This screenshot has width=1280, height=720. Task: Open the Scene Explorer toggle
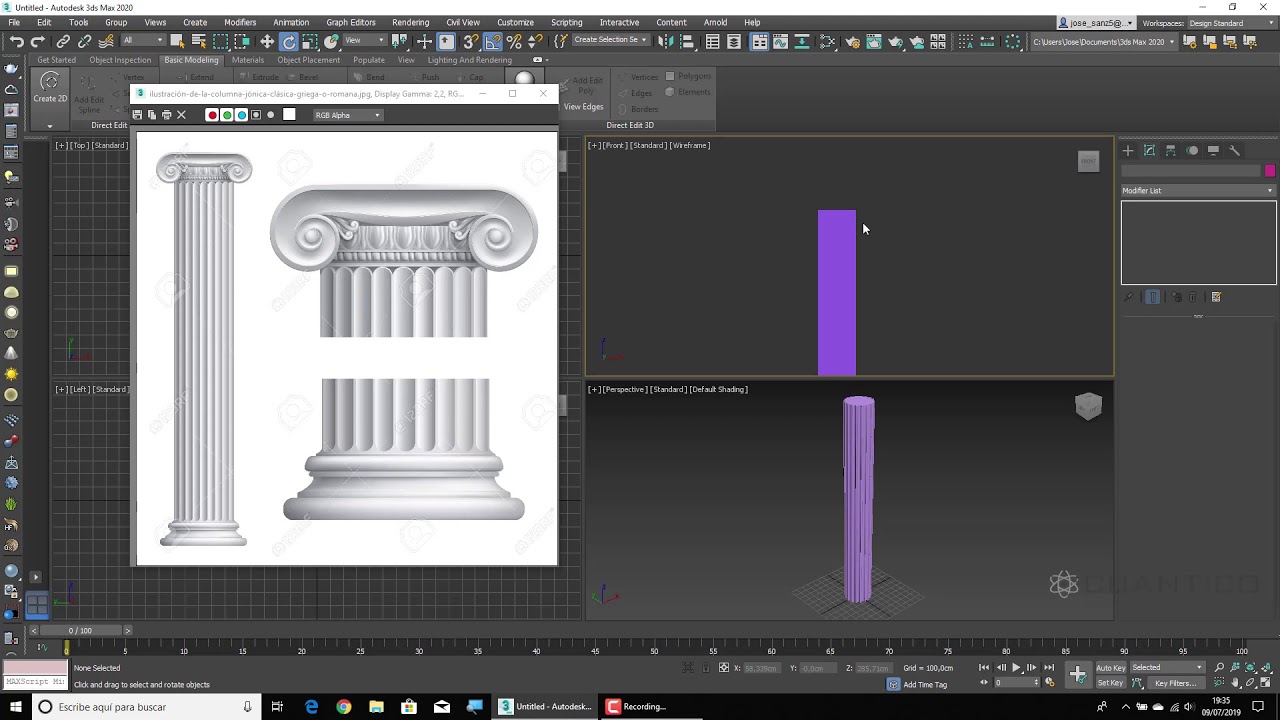pos(713,41)
